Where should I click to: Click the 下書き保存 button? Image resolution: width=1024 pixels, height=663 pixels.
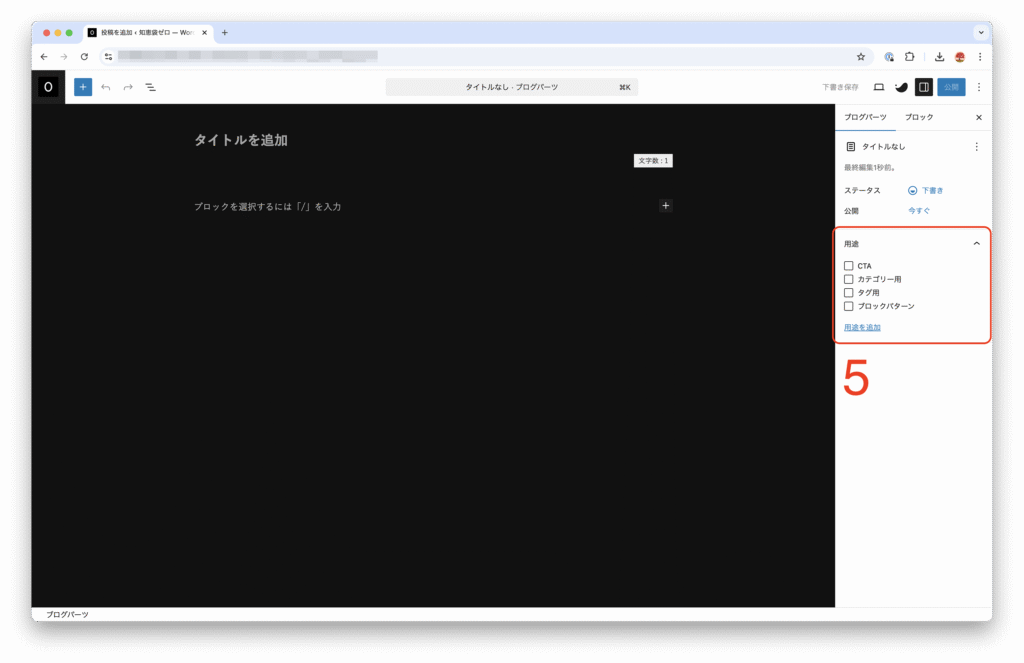point(840,87)
